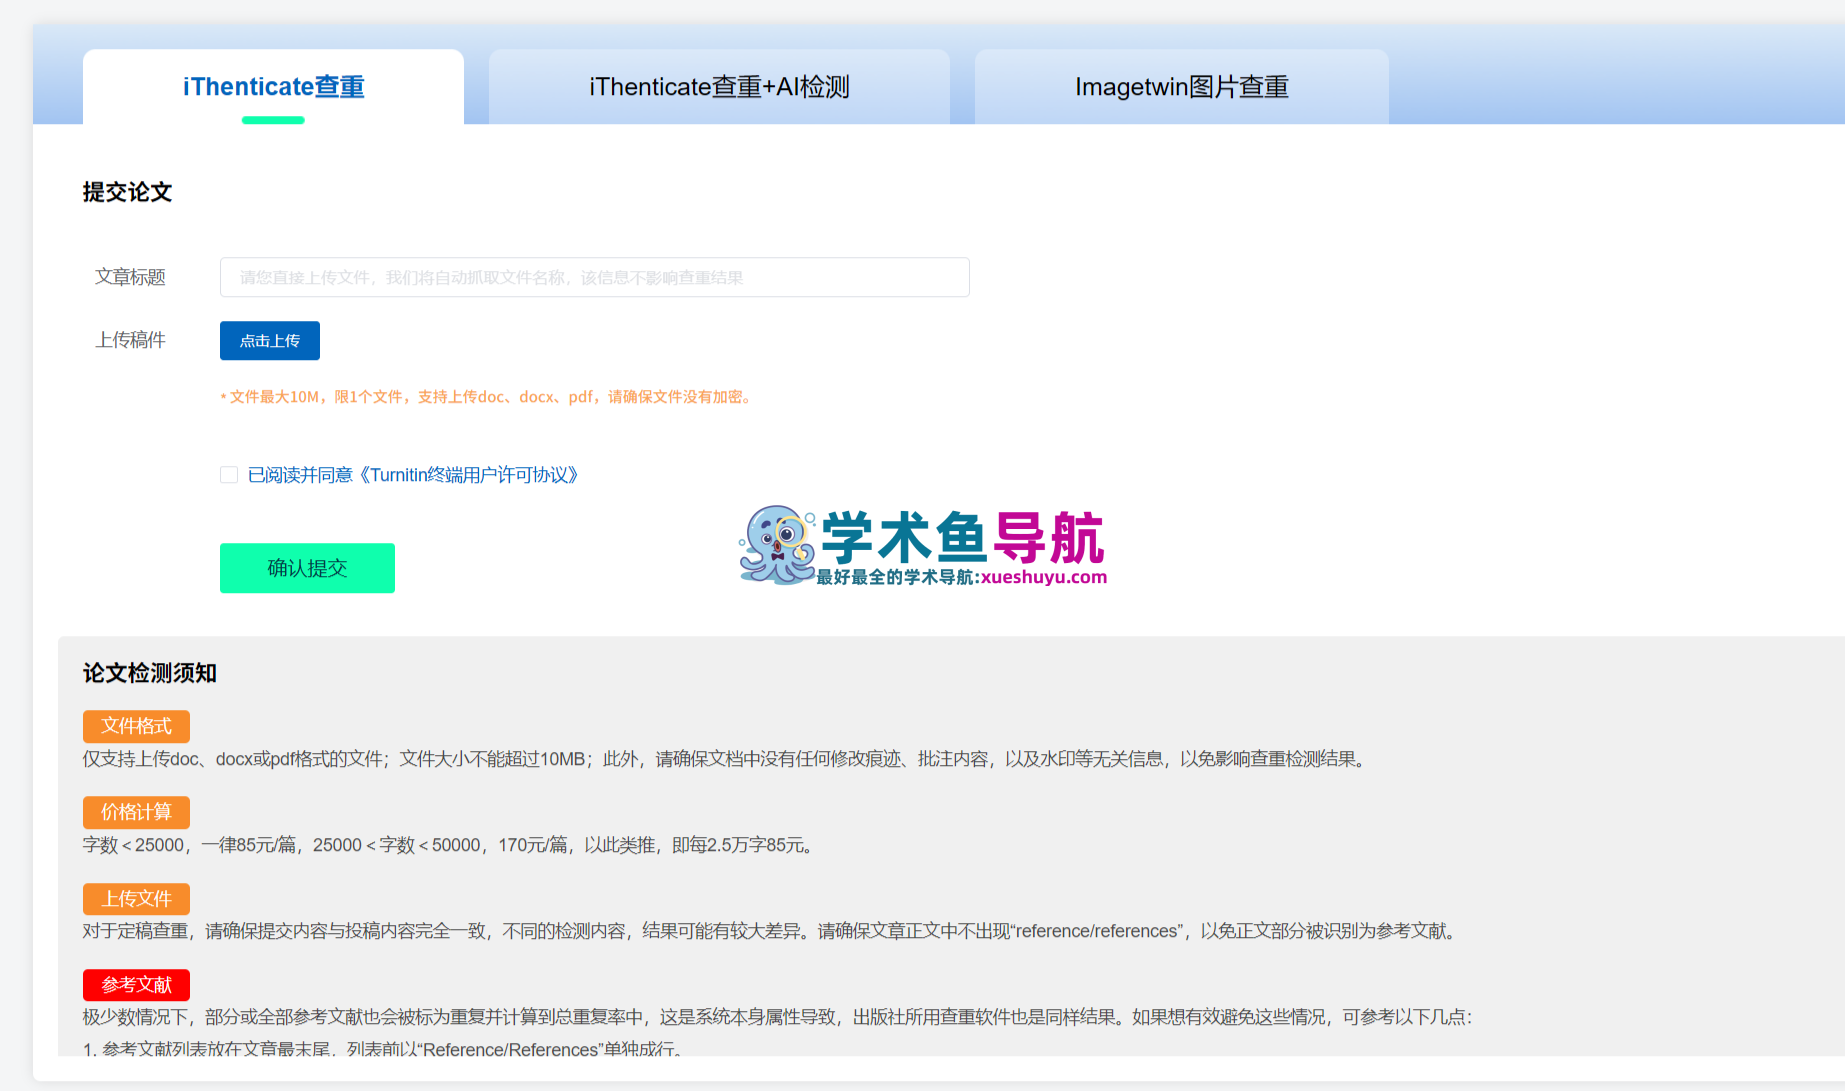Tick the Turnitin agreement checkbox
Screen dimensions: 1845x1091
(x=229, y=475)
